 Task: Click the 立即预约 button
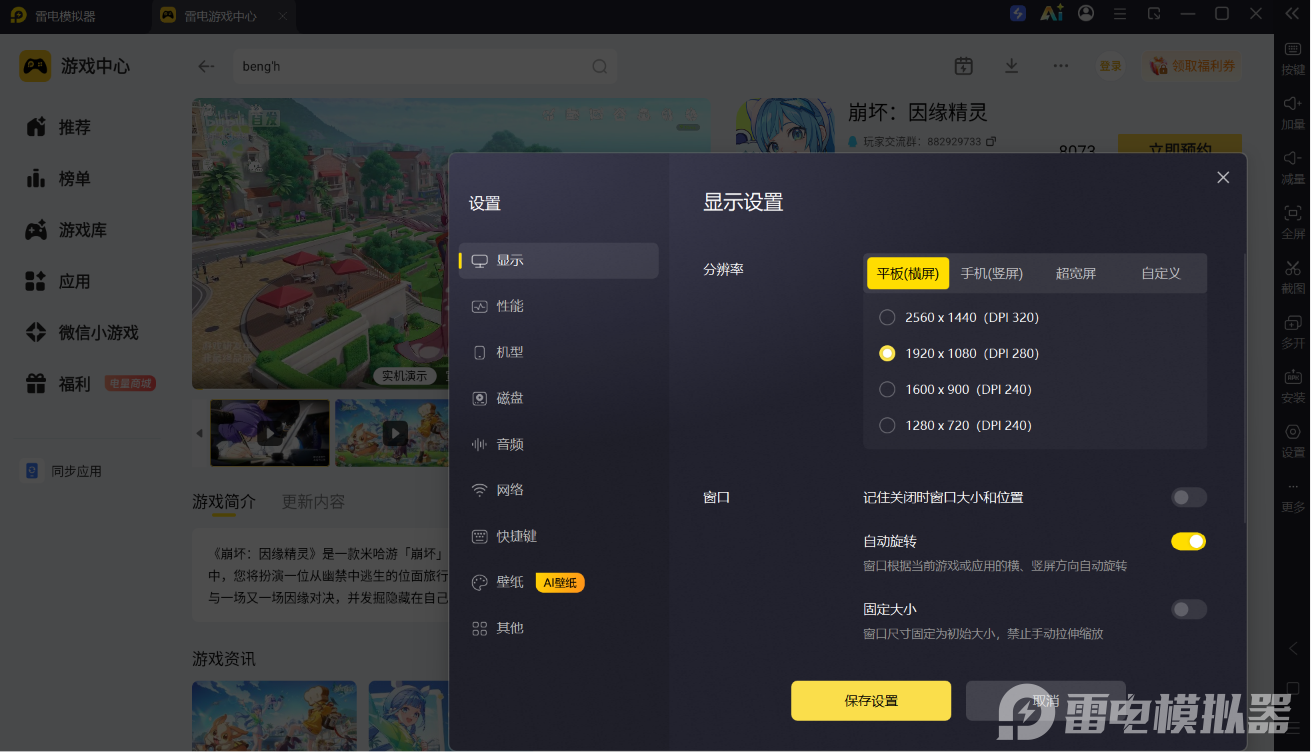(x=1180, y=146)
